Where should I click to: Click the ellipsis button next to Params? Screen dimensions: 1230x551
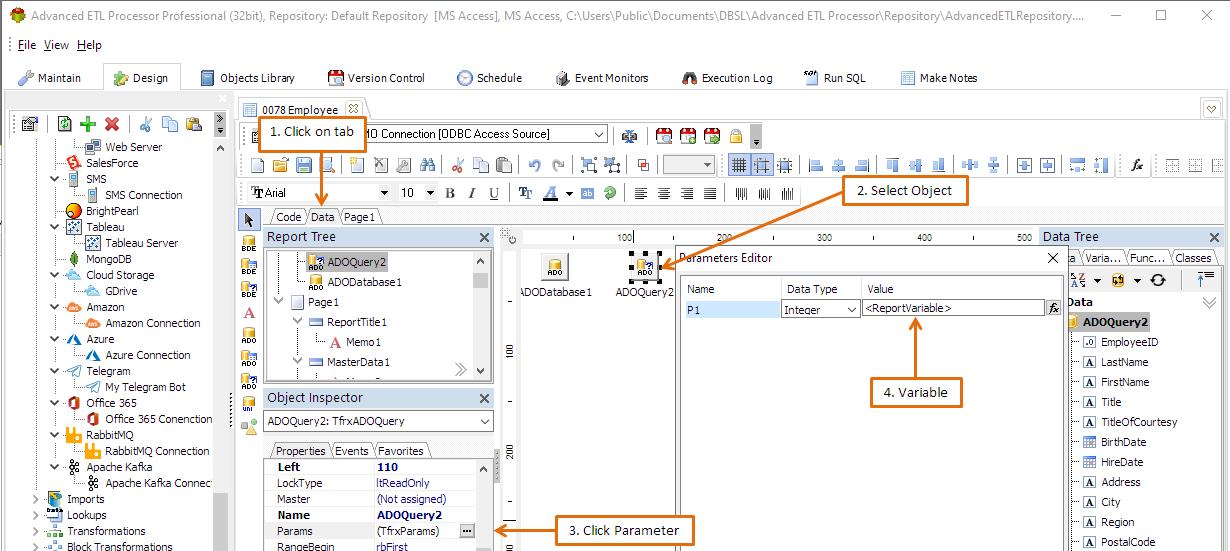click(467, 531)
